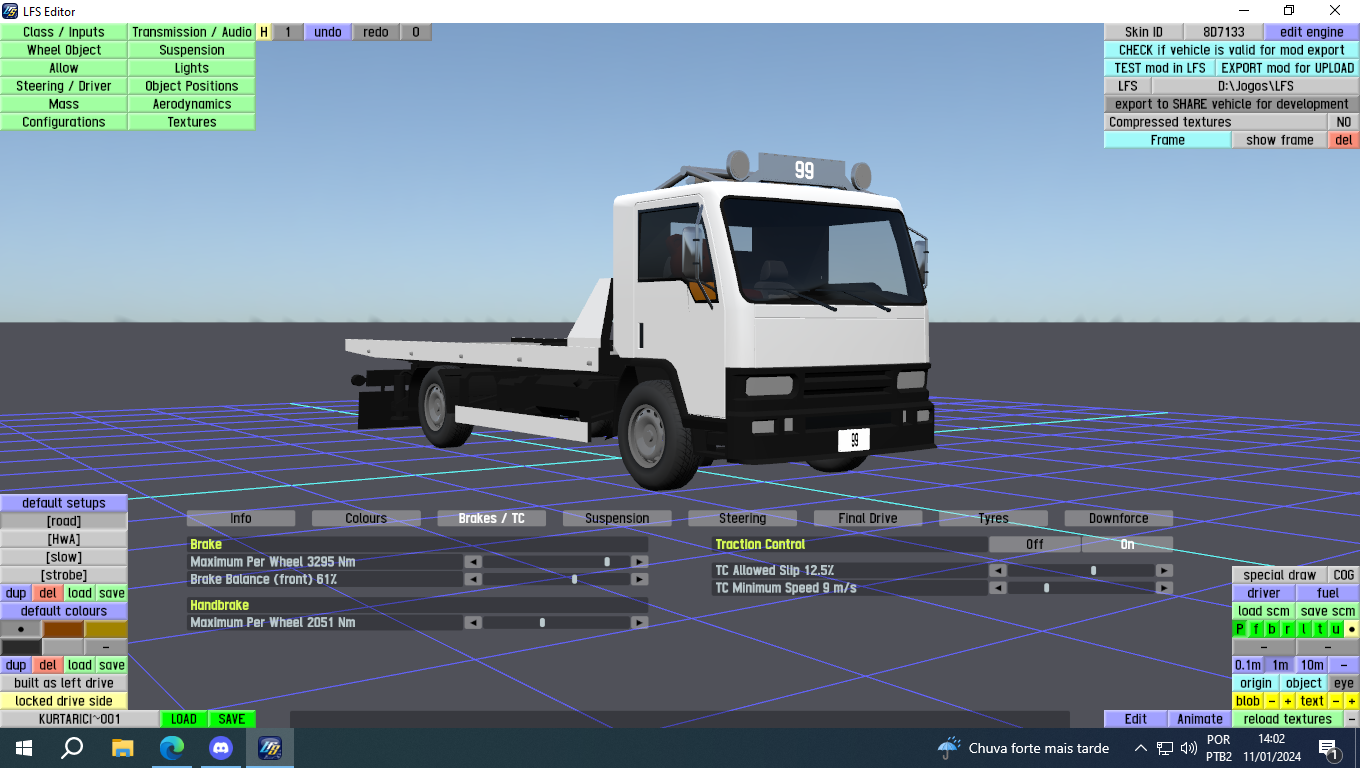
Task: Turn Traction Control Off
Action: [x=1034, y=545]
